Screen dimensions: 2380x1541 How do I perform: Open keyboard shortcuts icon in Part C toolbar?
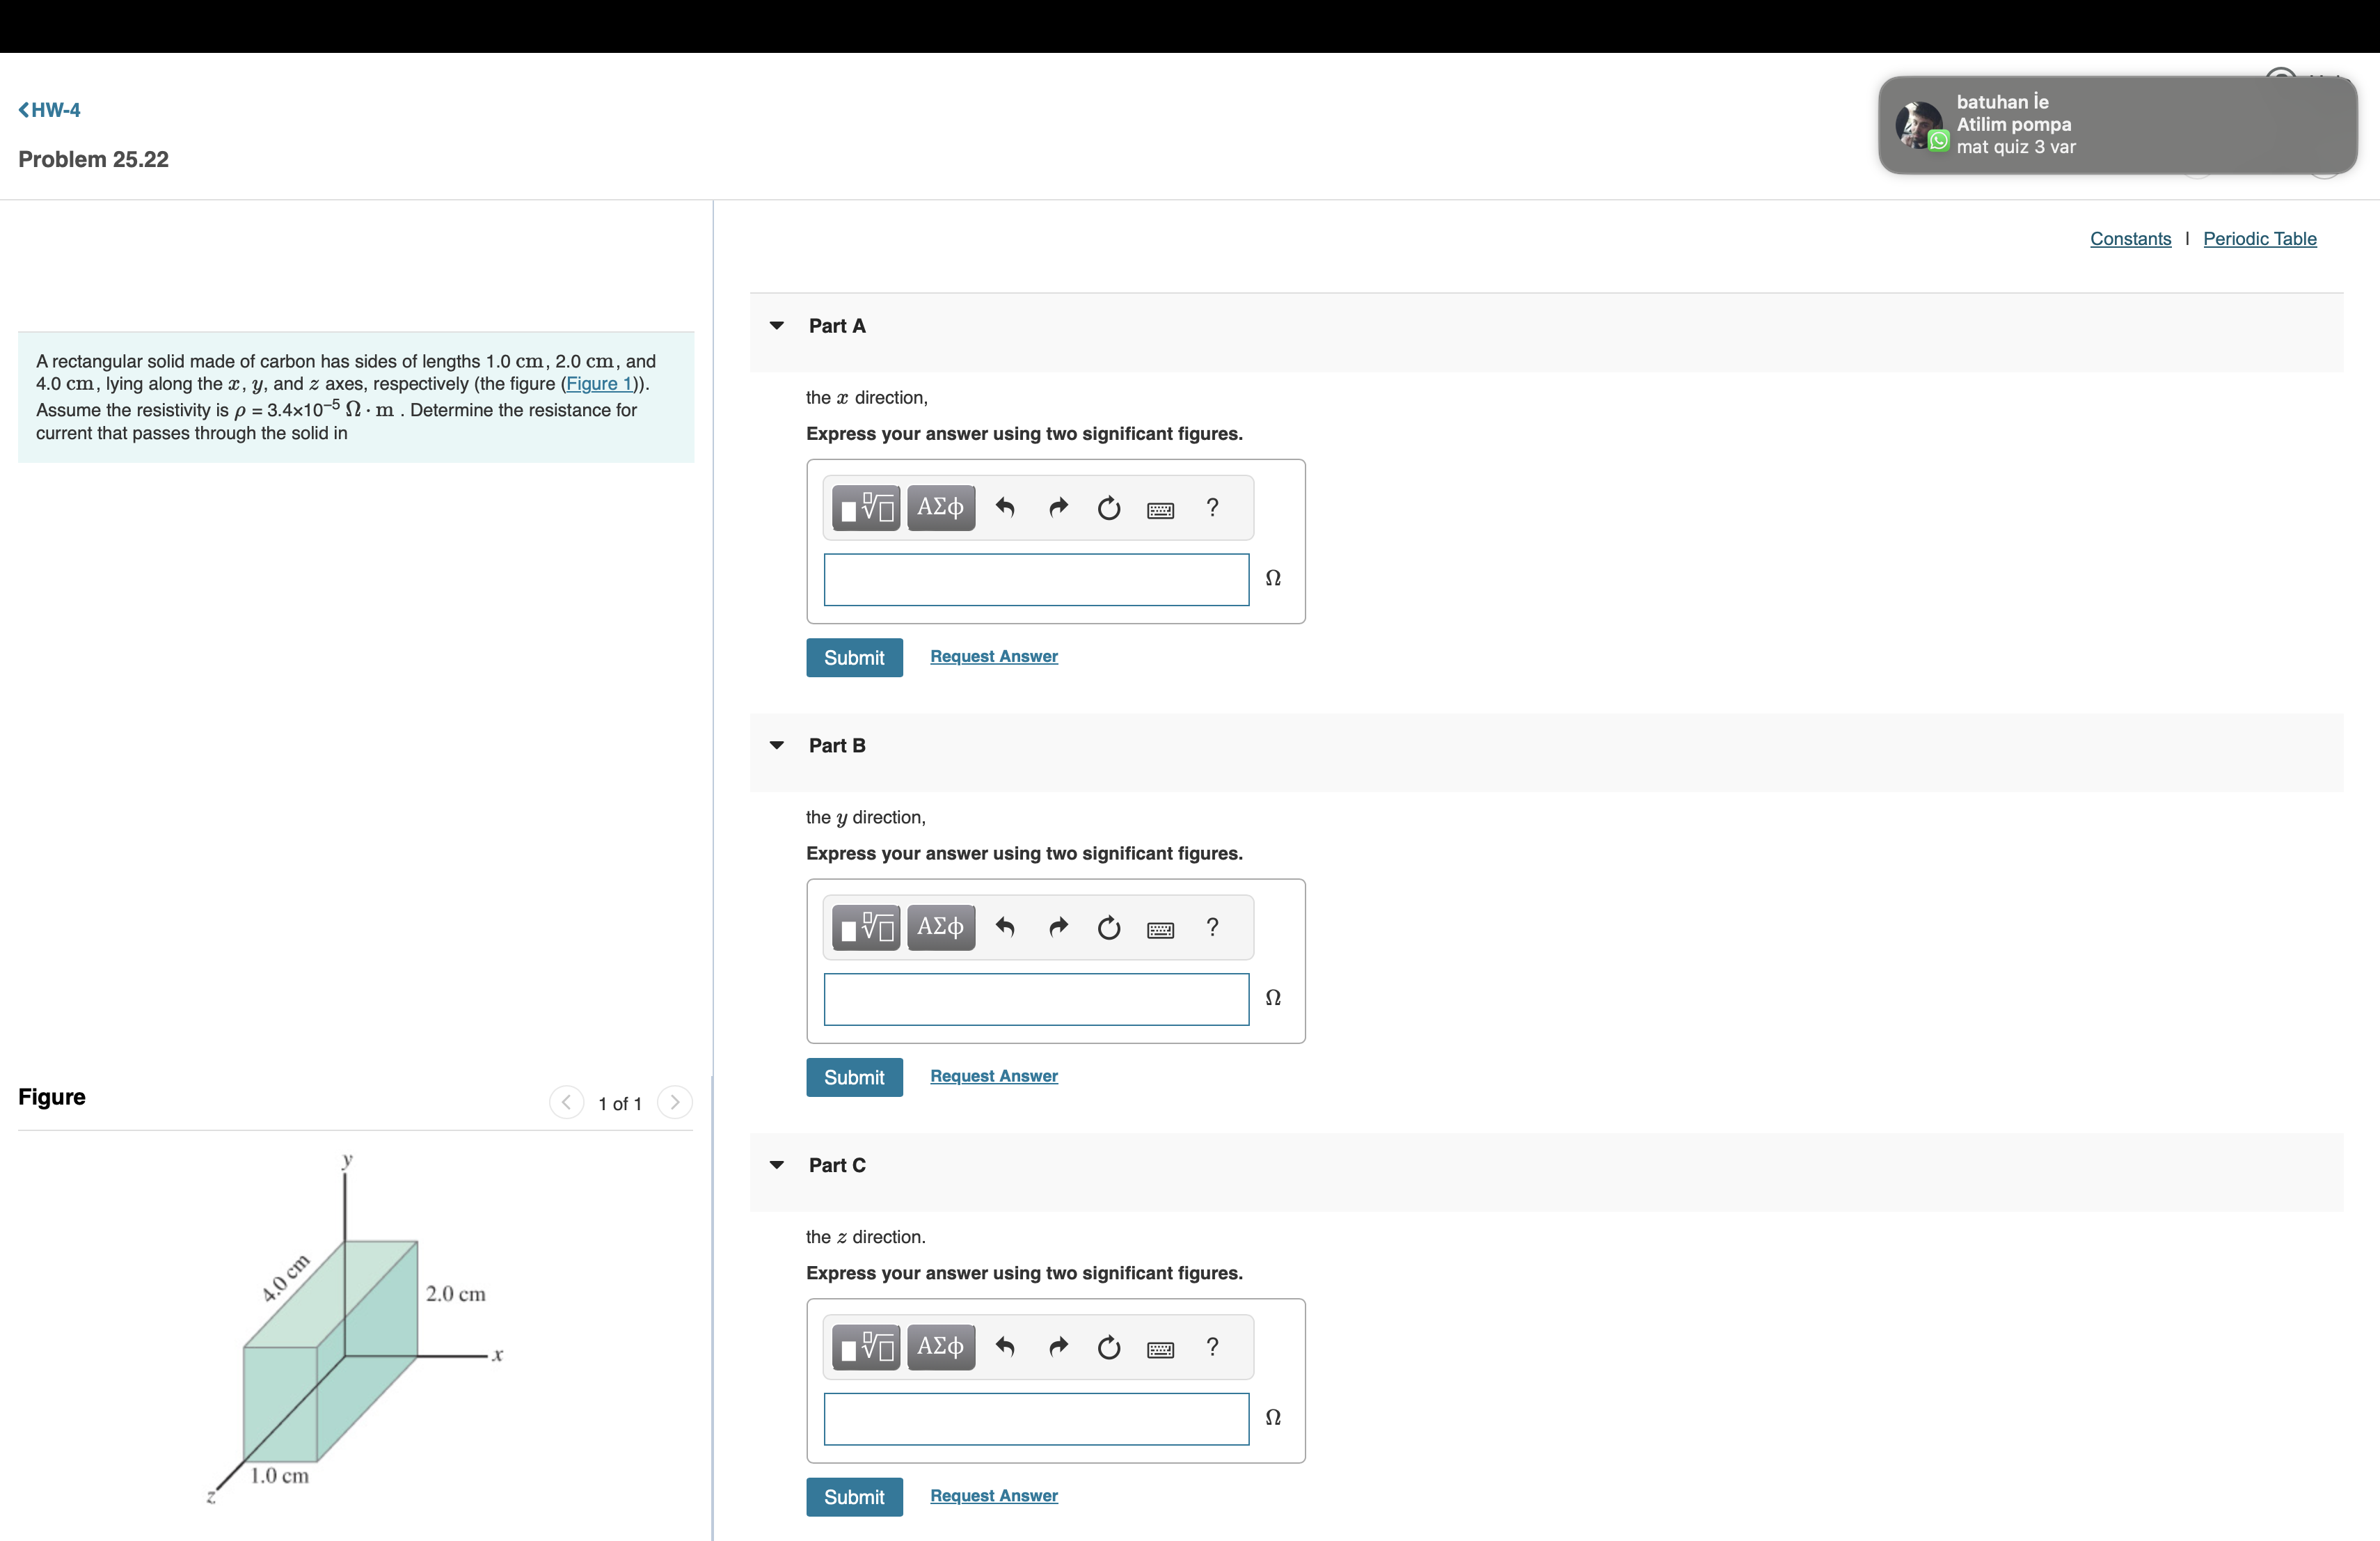click(x=1160, y=1349)
